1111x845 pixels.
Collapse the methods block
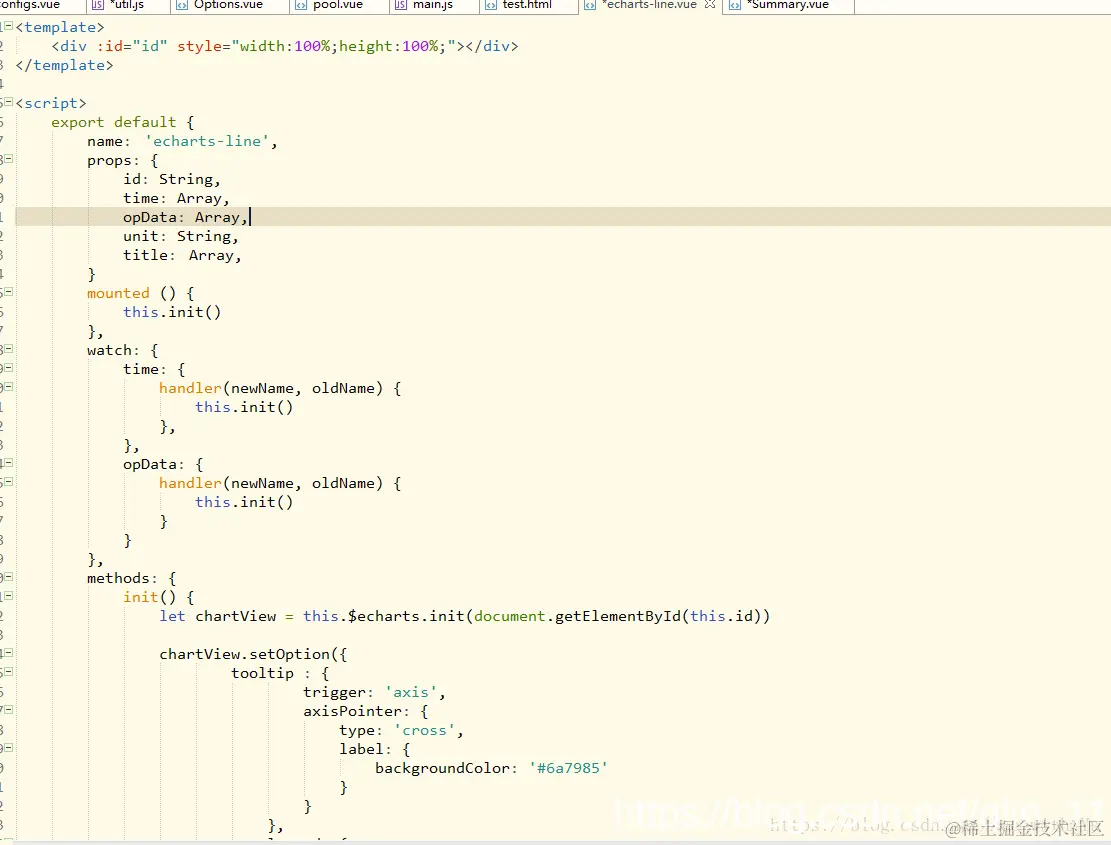pyautogui.click(x=9, y=577)
